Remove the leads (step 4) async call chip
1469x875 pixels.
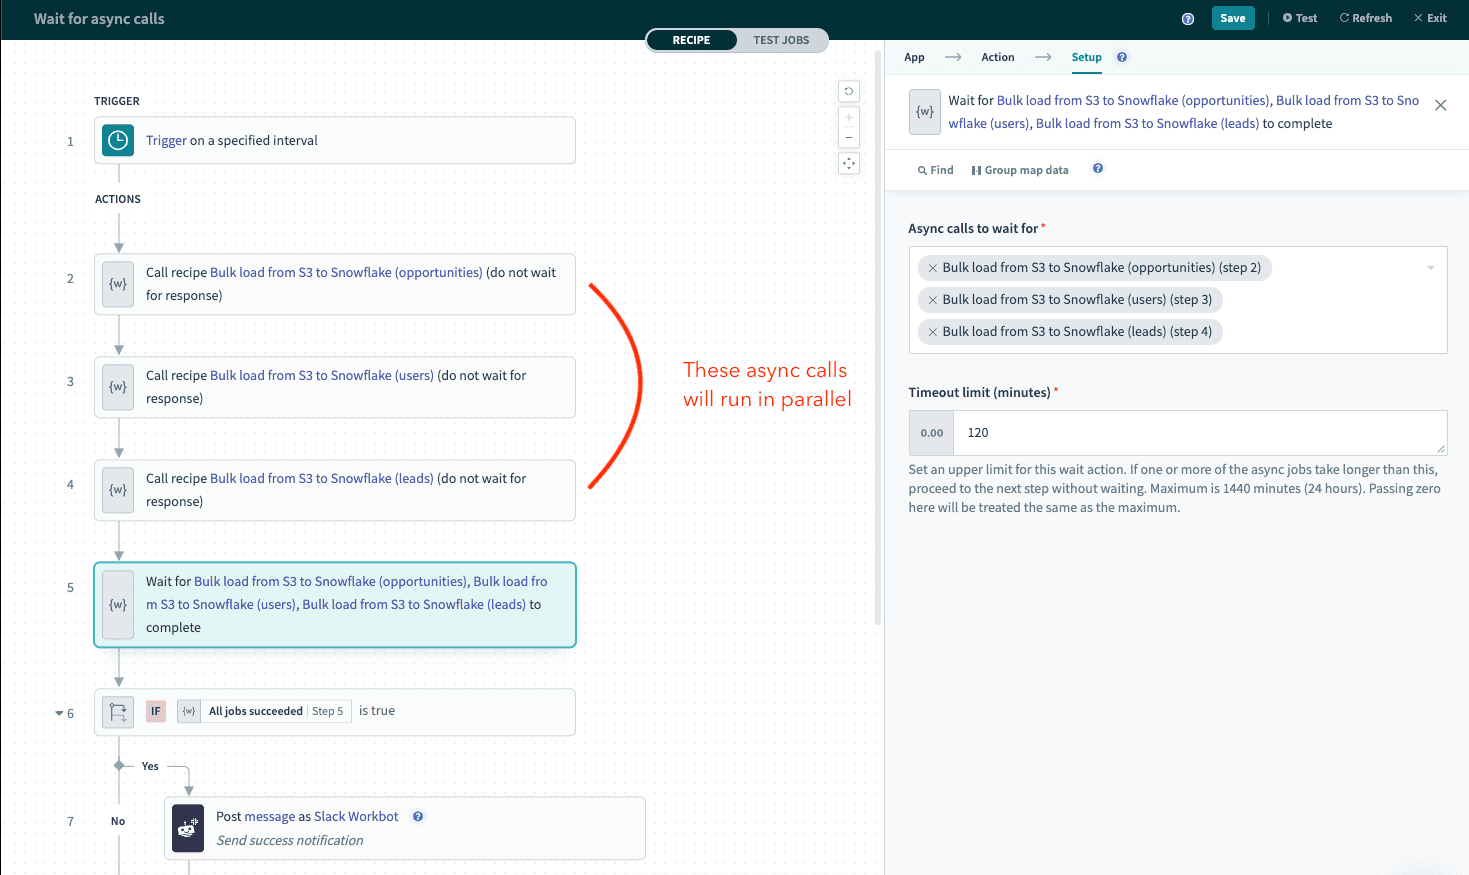click(932, 332)
